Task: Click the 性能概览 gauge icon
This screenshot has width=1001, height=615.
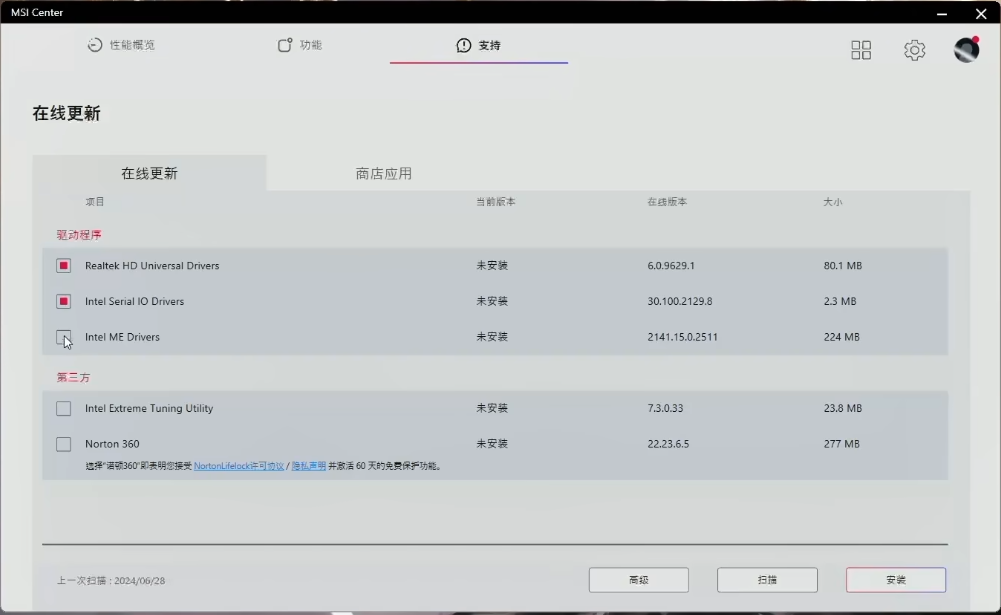Action: [95, 45]
